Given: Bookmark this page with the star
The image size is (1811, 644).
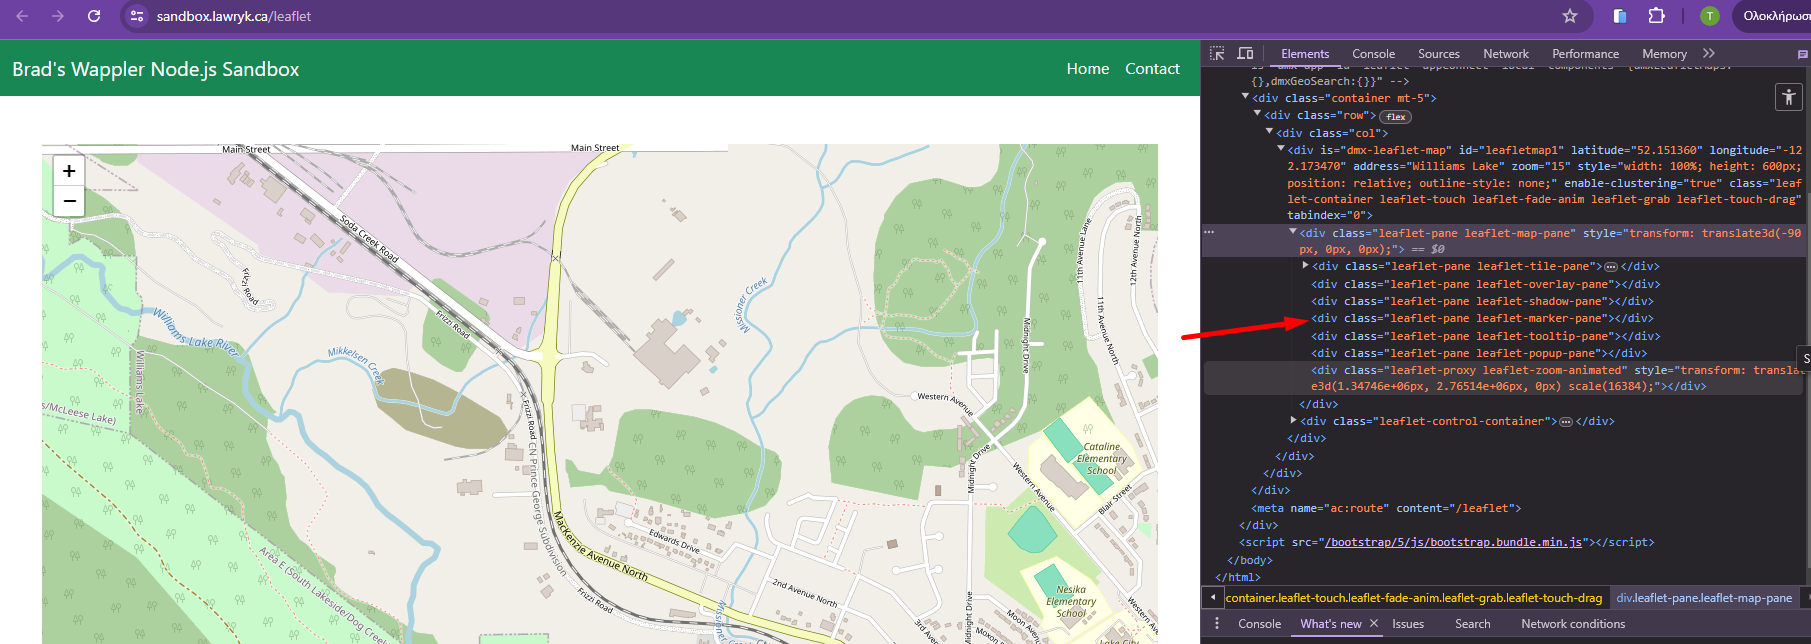Looking at the screenshot, I should click(x=1570, y=16).
